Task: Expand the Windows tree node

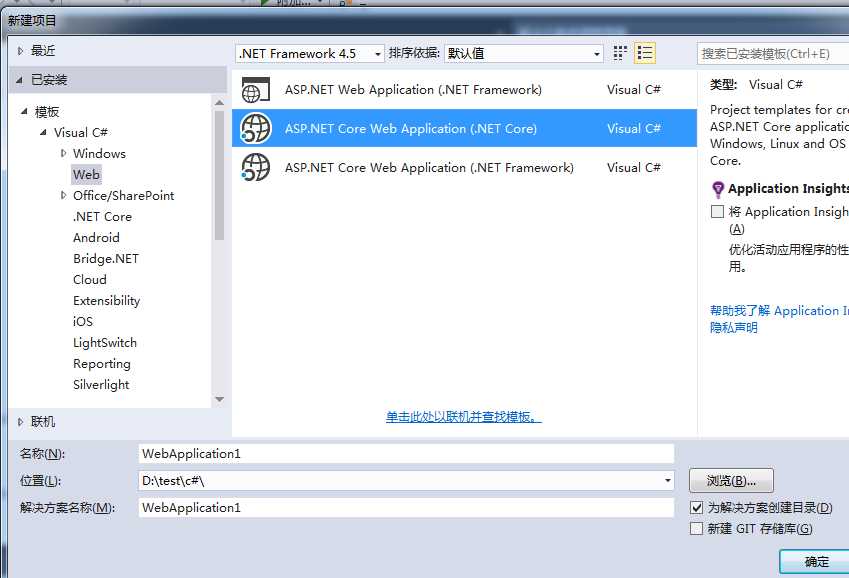Action: [63, 153]
